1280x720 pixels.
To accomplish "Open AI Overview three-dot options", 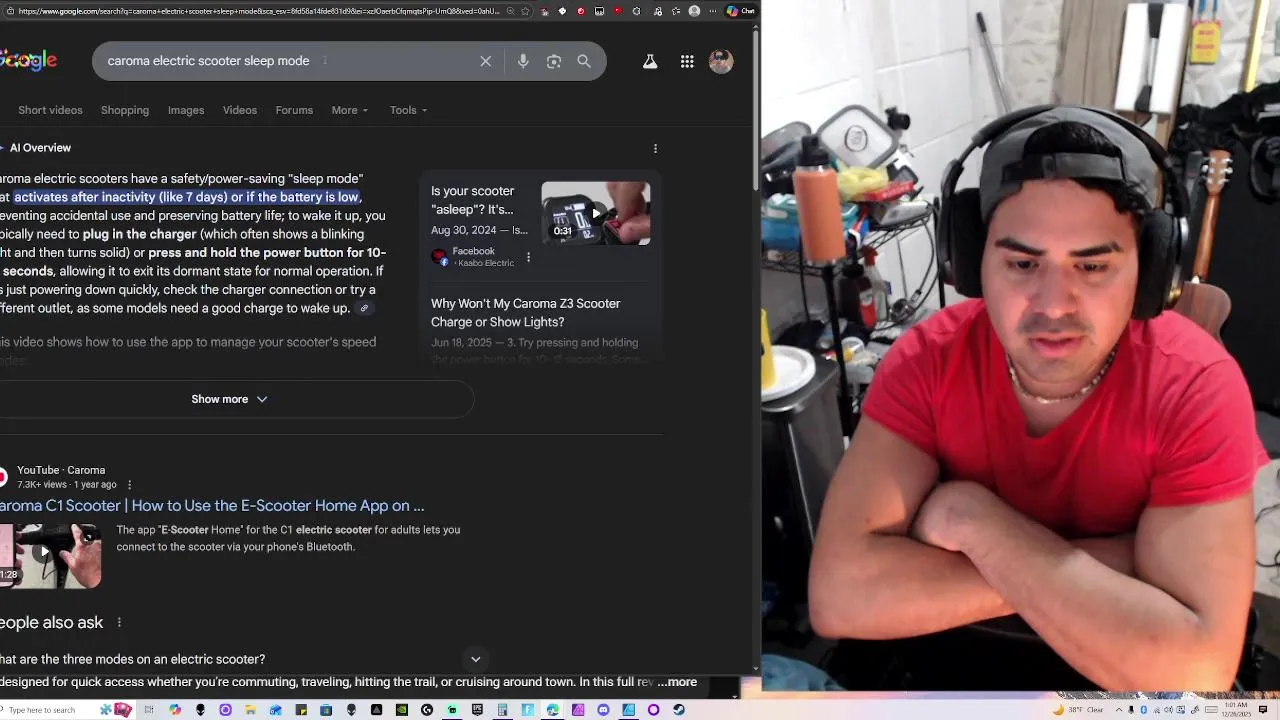I will pos(655,148).
